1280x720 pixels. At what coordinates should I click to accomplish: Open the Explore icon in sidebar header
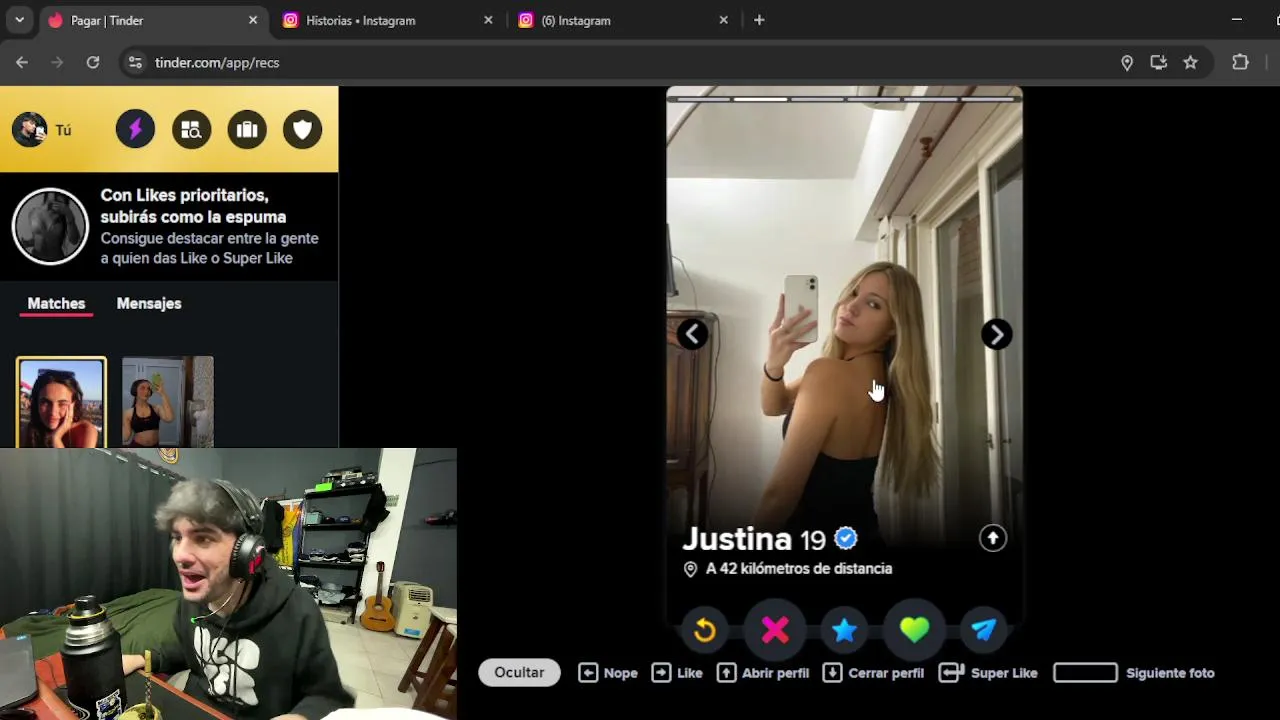[191, 130]
